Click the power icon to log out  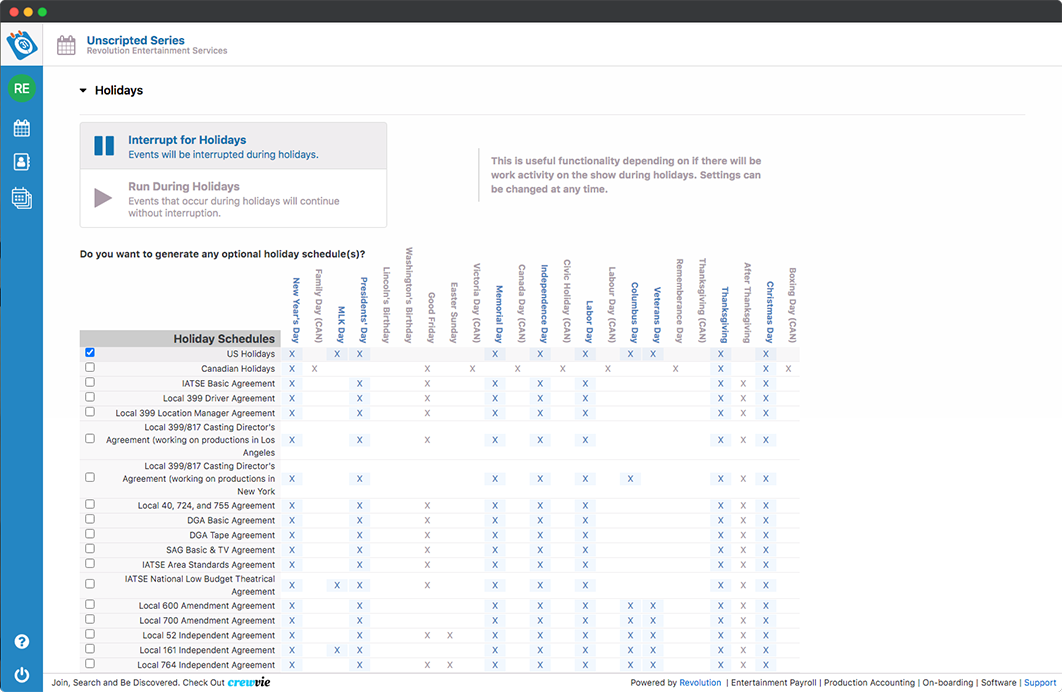(22, 674)
